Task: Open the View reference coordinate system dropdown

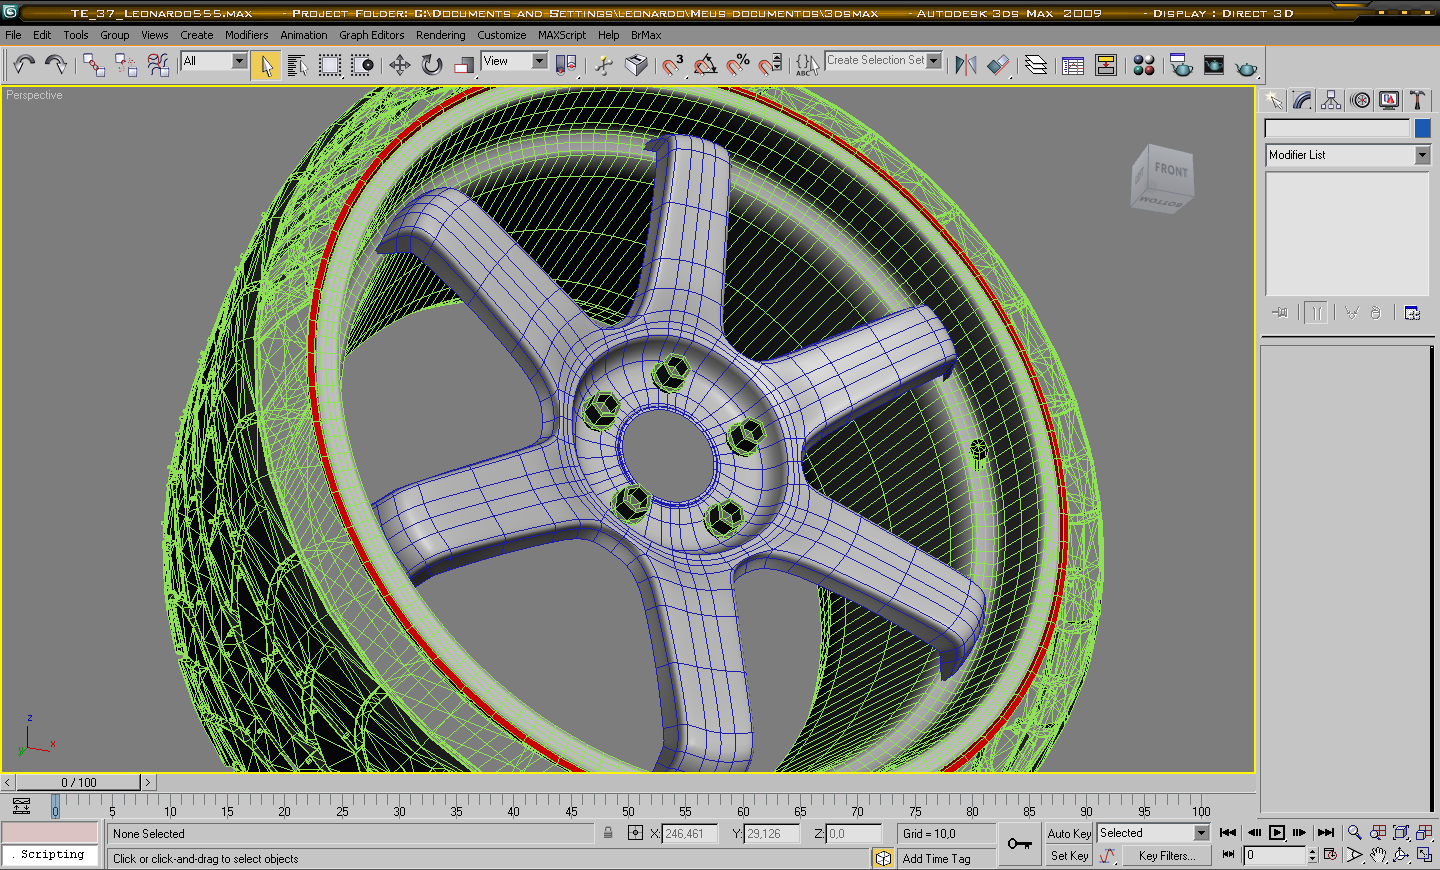Action: pos(515,61)
